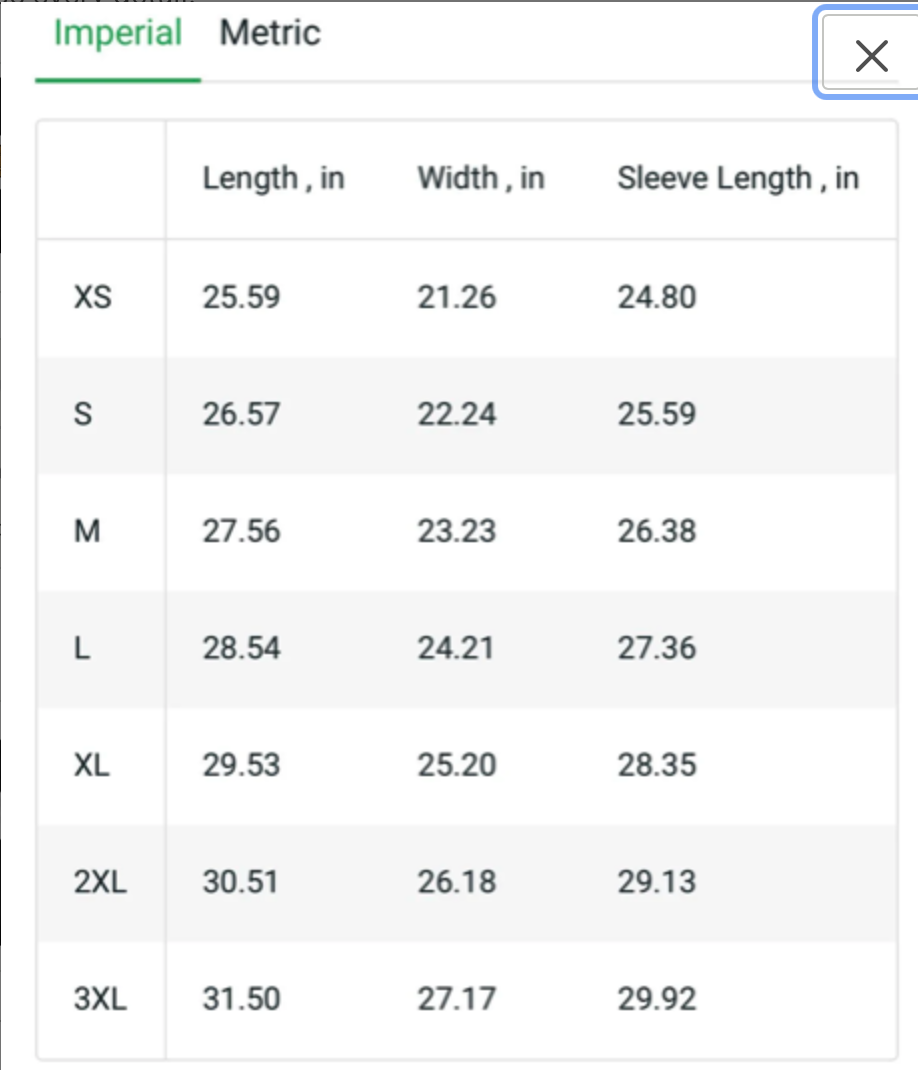Click the Length, in column header
The image size is (918, 1070).
[x=273, y=179]
